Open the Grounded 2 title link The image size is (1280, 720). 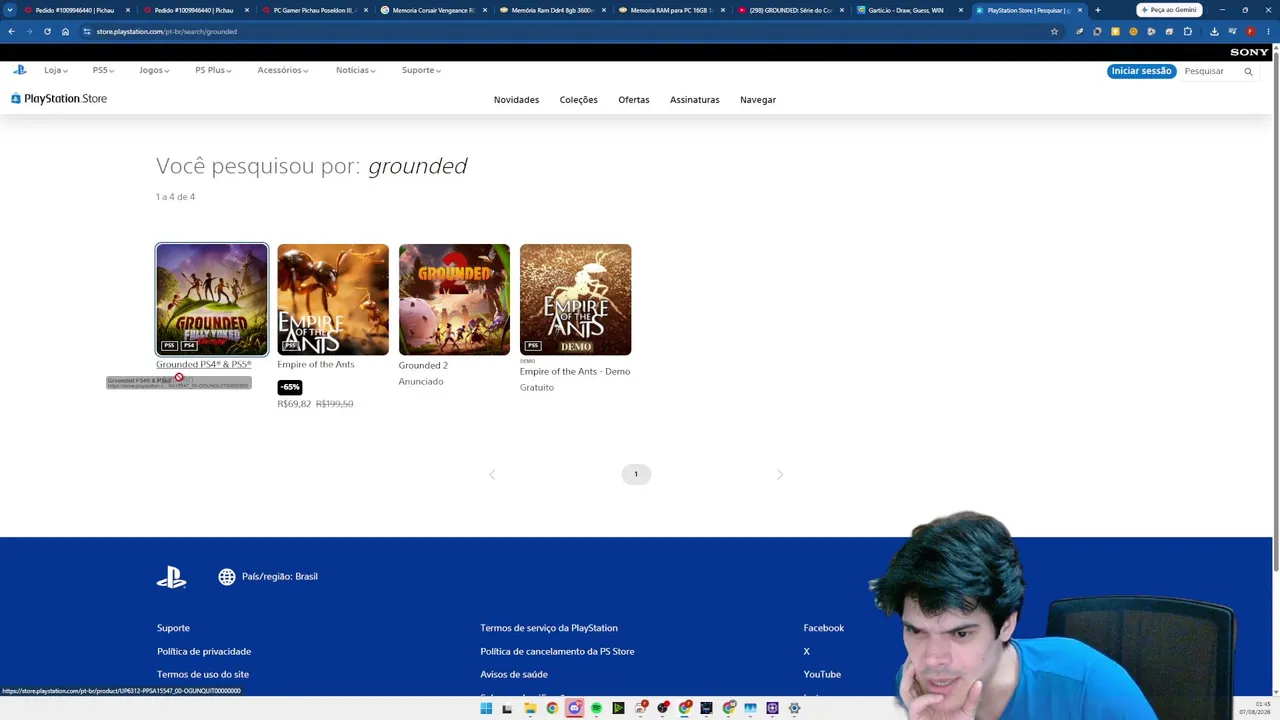[423, 365]
